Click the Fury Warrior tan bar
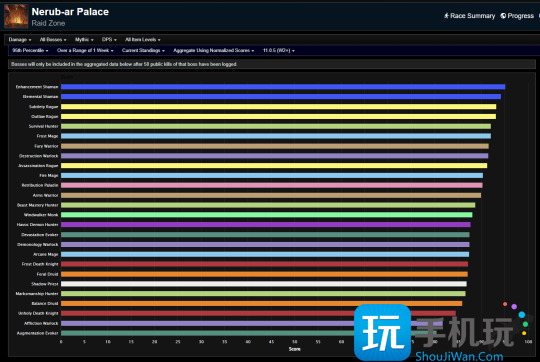 (x=275, y=146)
